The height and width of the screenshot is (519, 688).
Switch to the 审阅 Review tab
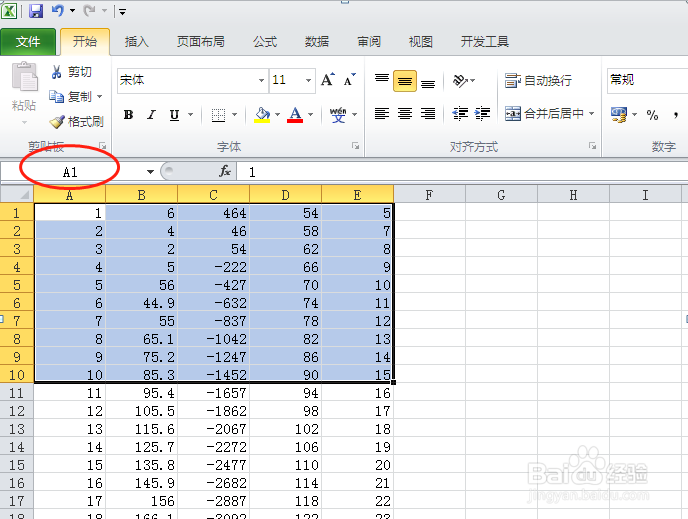[x=369, y=42]
